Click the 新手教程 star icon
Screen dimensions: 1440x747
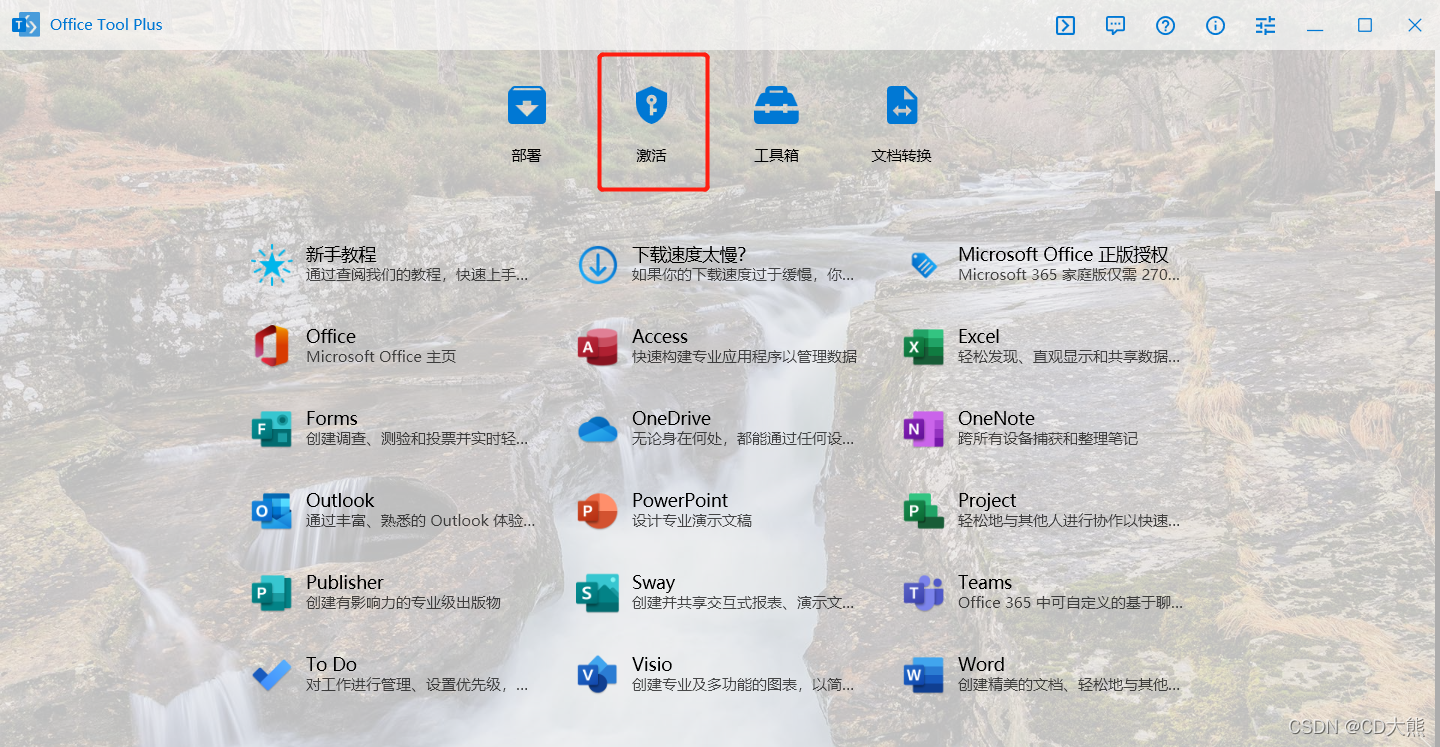click(x=271, y=265)
